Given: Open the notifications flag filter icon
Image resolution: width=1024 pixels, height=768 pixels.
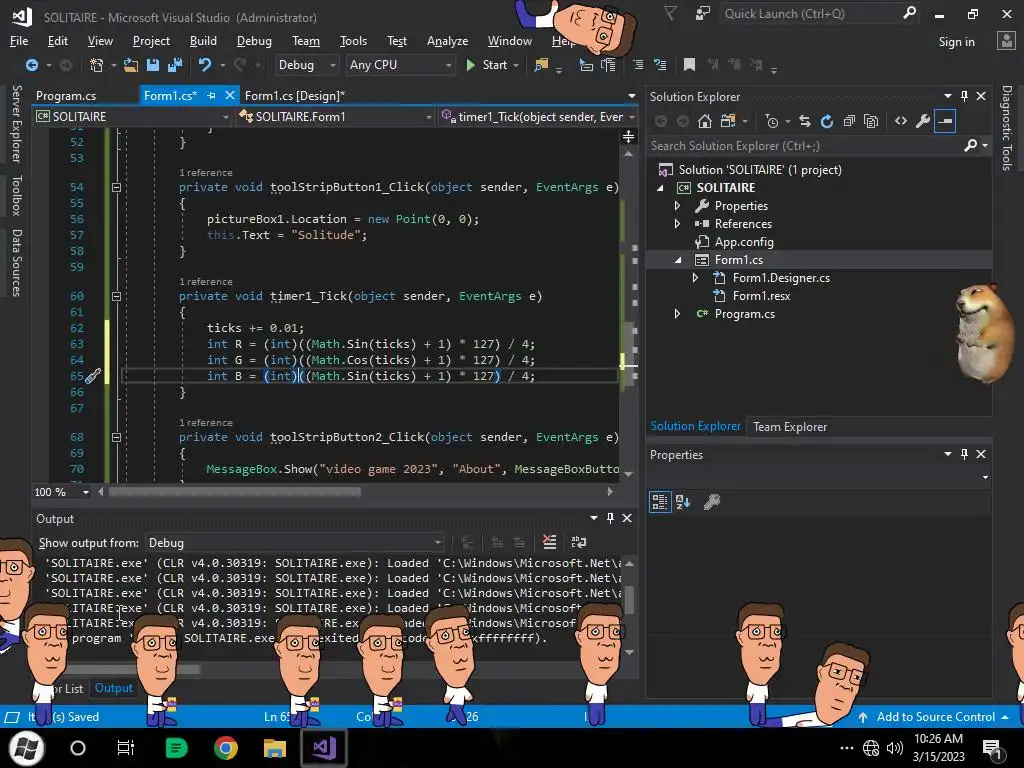Looking at the screenshot, I should [x=670, y=13].
